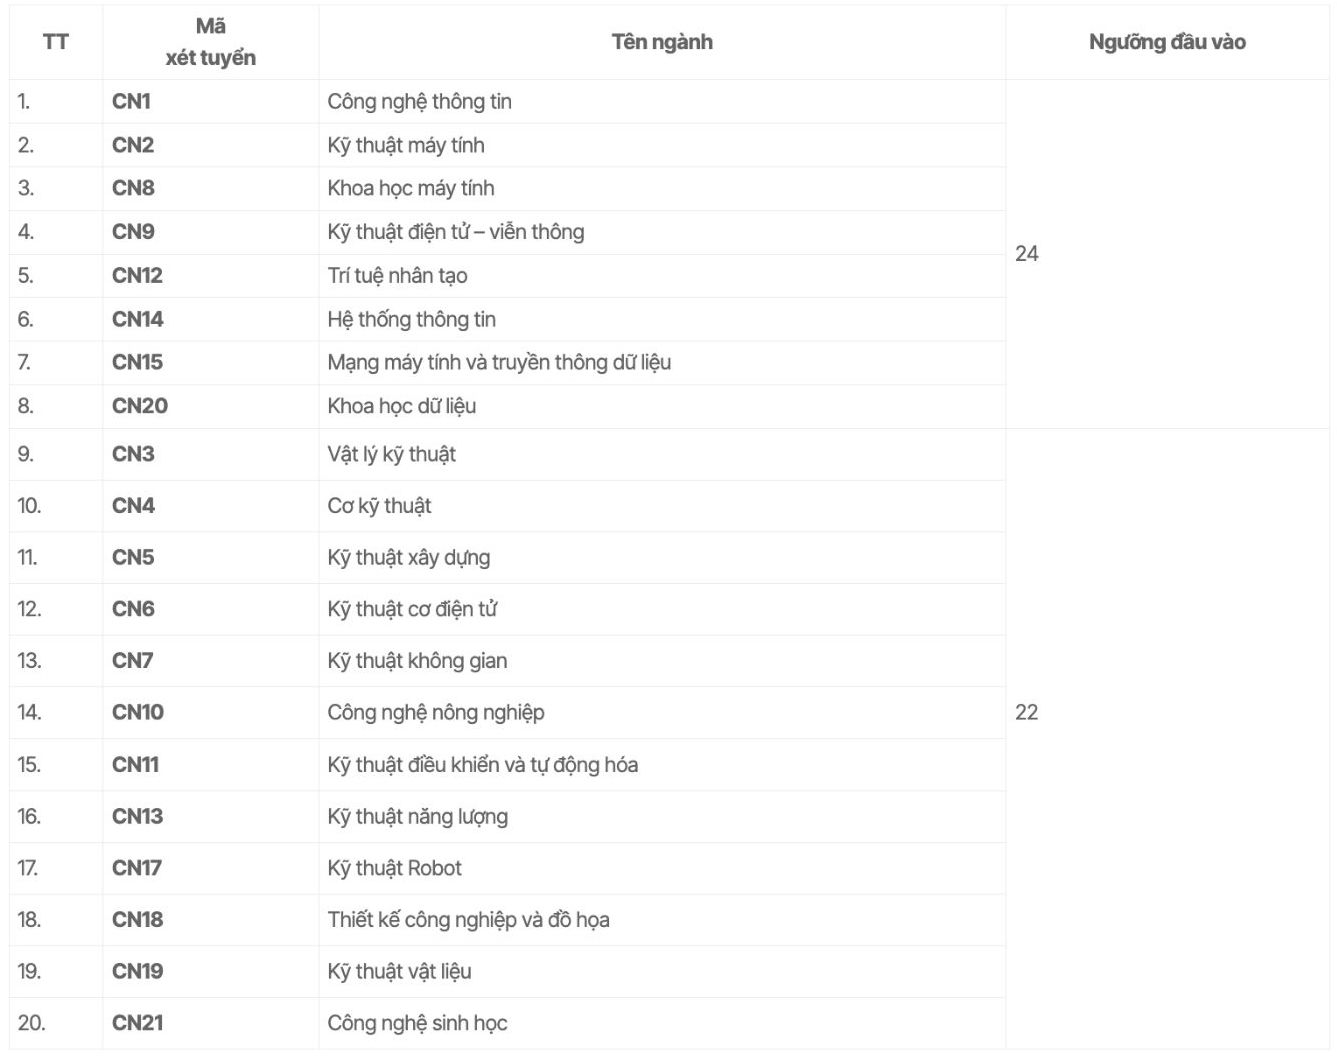Click the CN17 code cell
This screenshot has width=1337, height=1059.
(137, 868)
